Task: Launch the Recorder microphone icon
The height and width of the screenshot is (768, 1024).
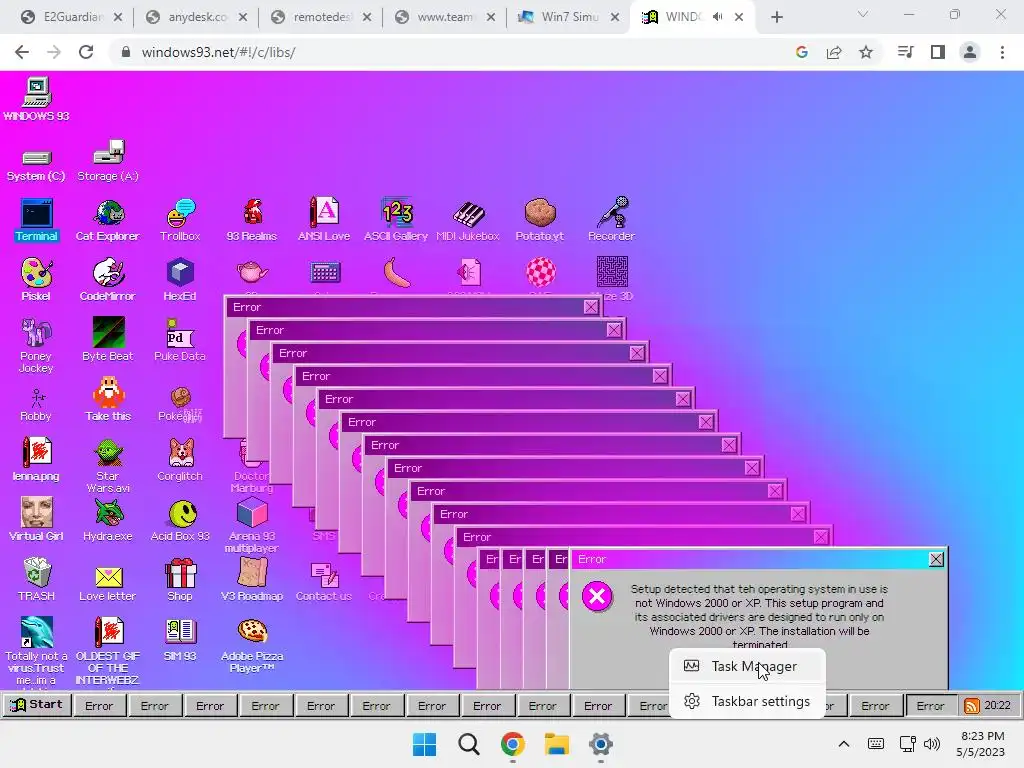Action: coord(611,220)
